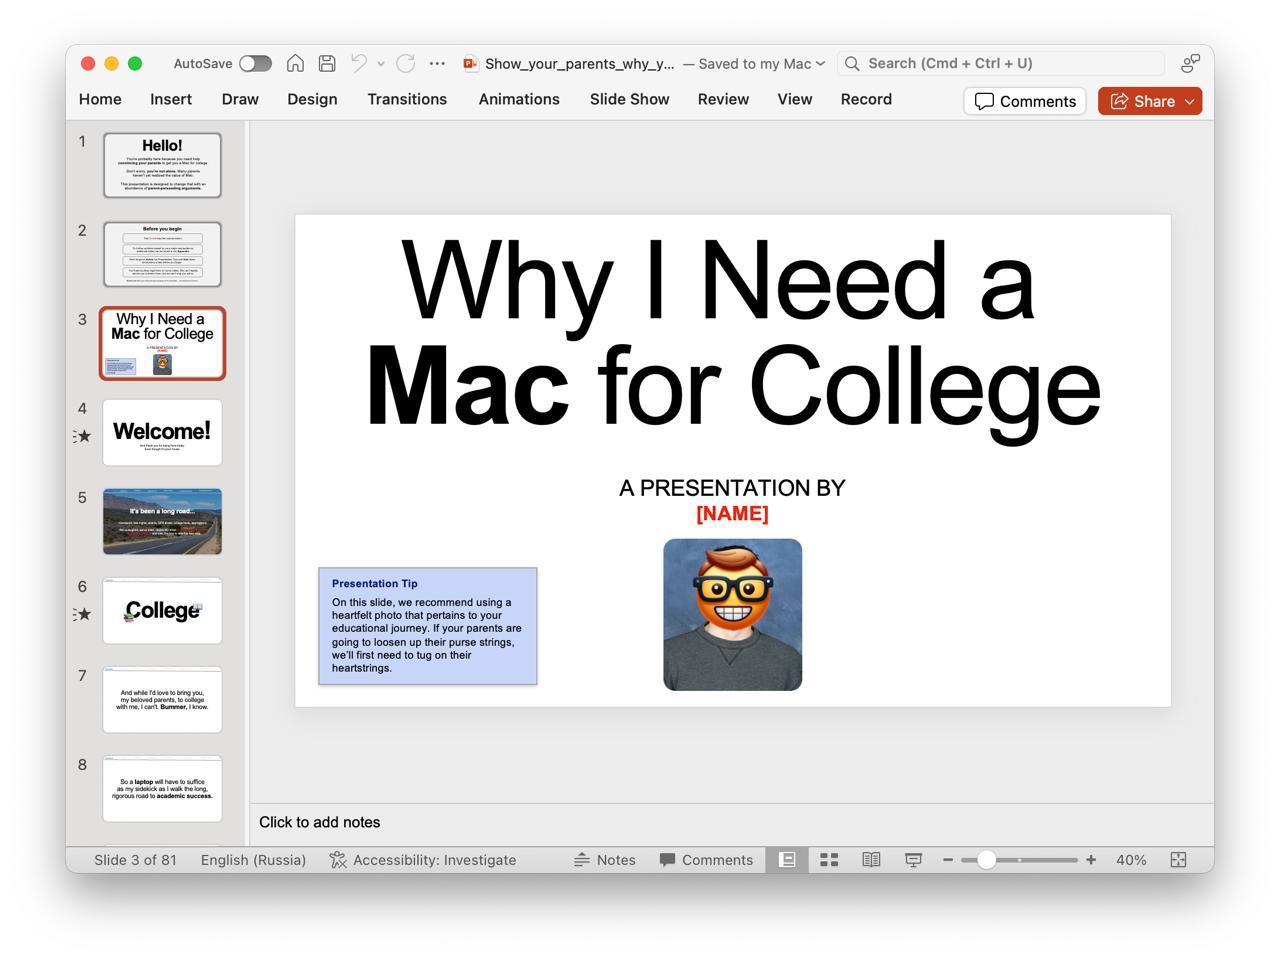Expand the Share button dropdown arrow
Screen dimensions: 1280x960
tap(1190, 101)
